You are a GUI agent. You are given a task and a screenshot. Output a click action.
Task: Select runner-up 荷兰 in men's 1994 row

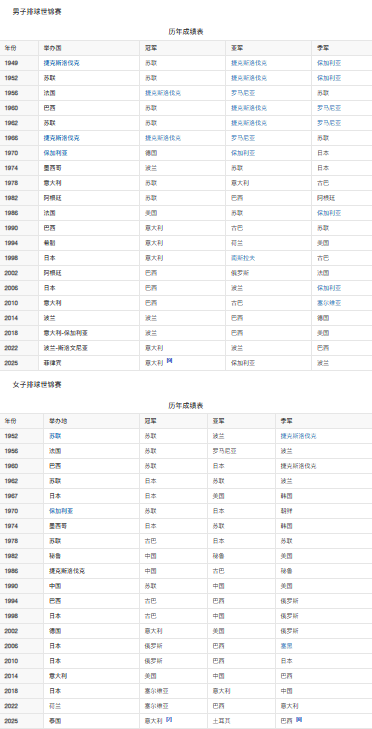(237, 243)
